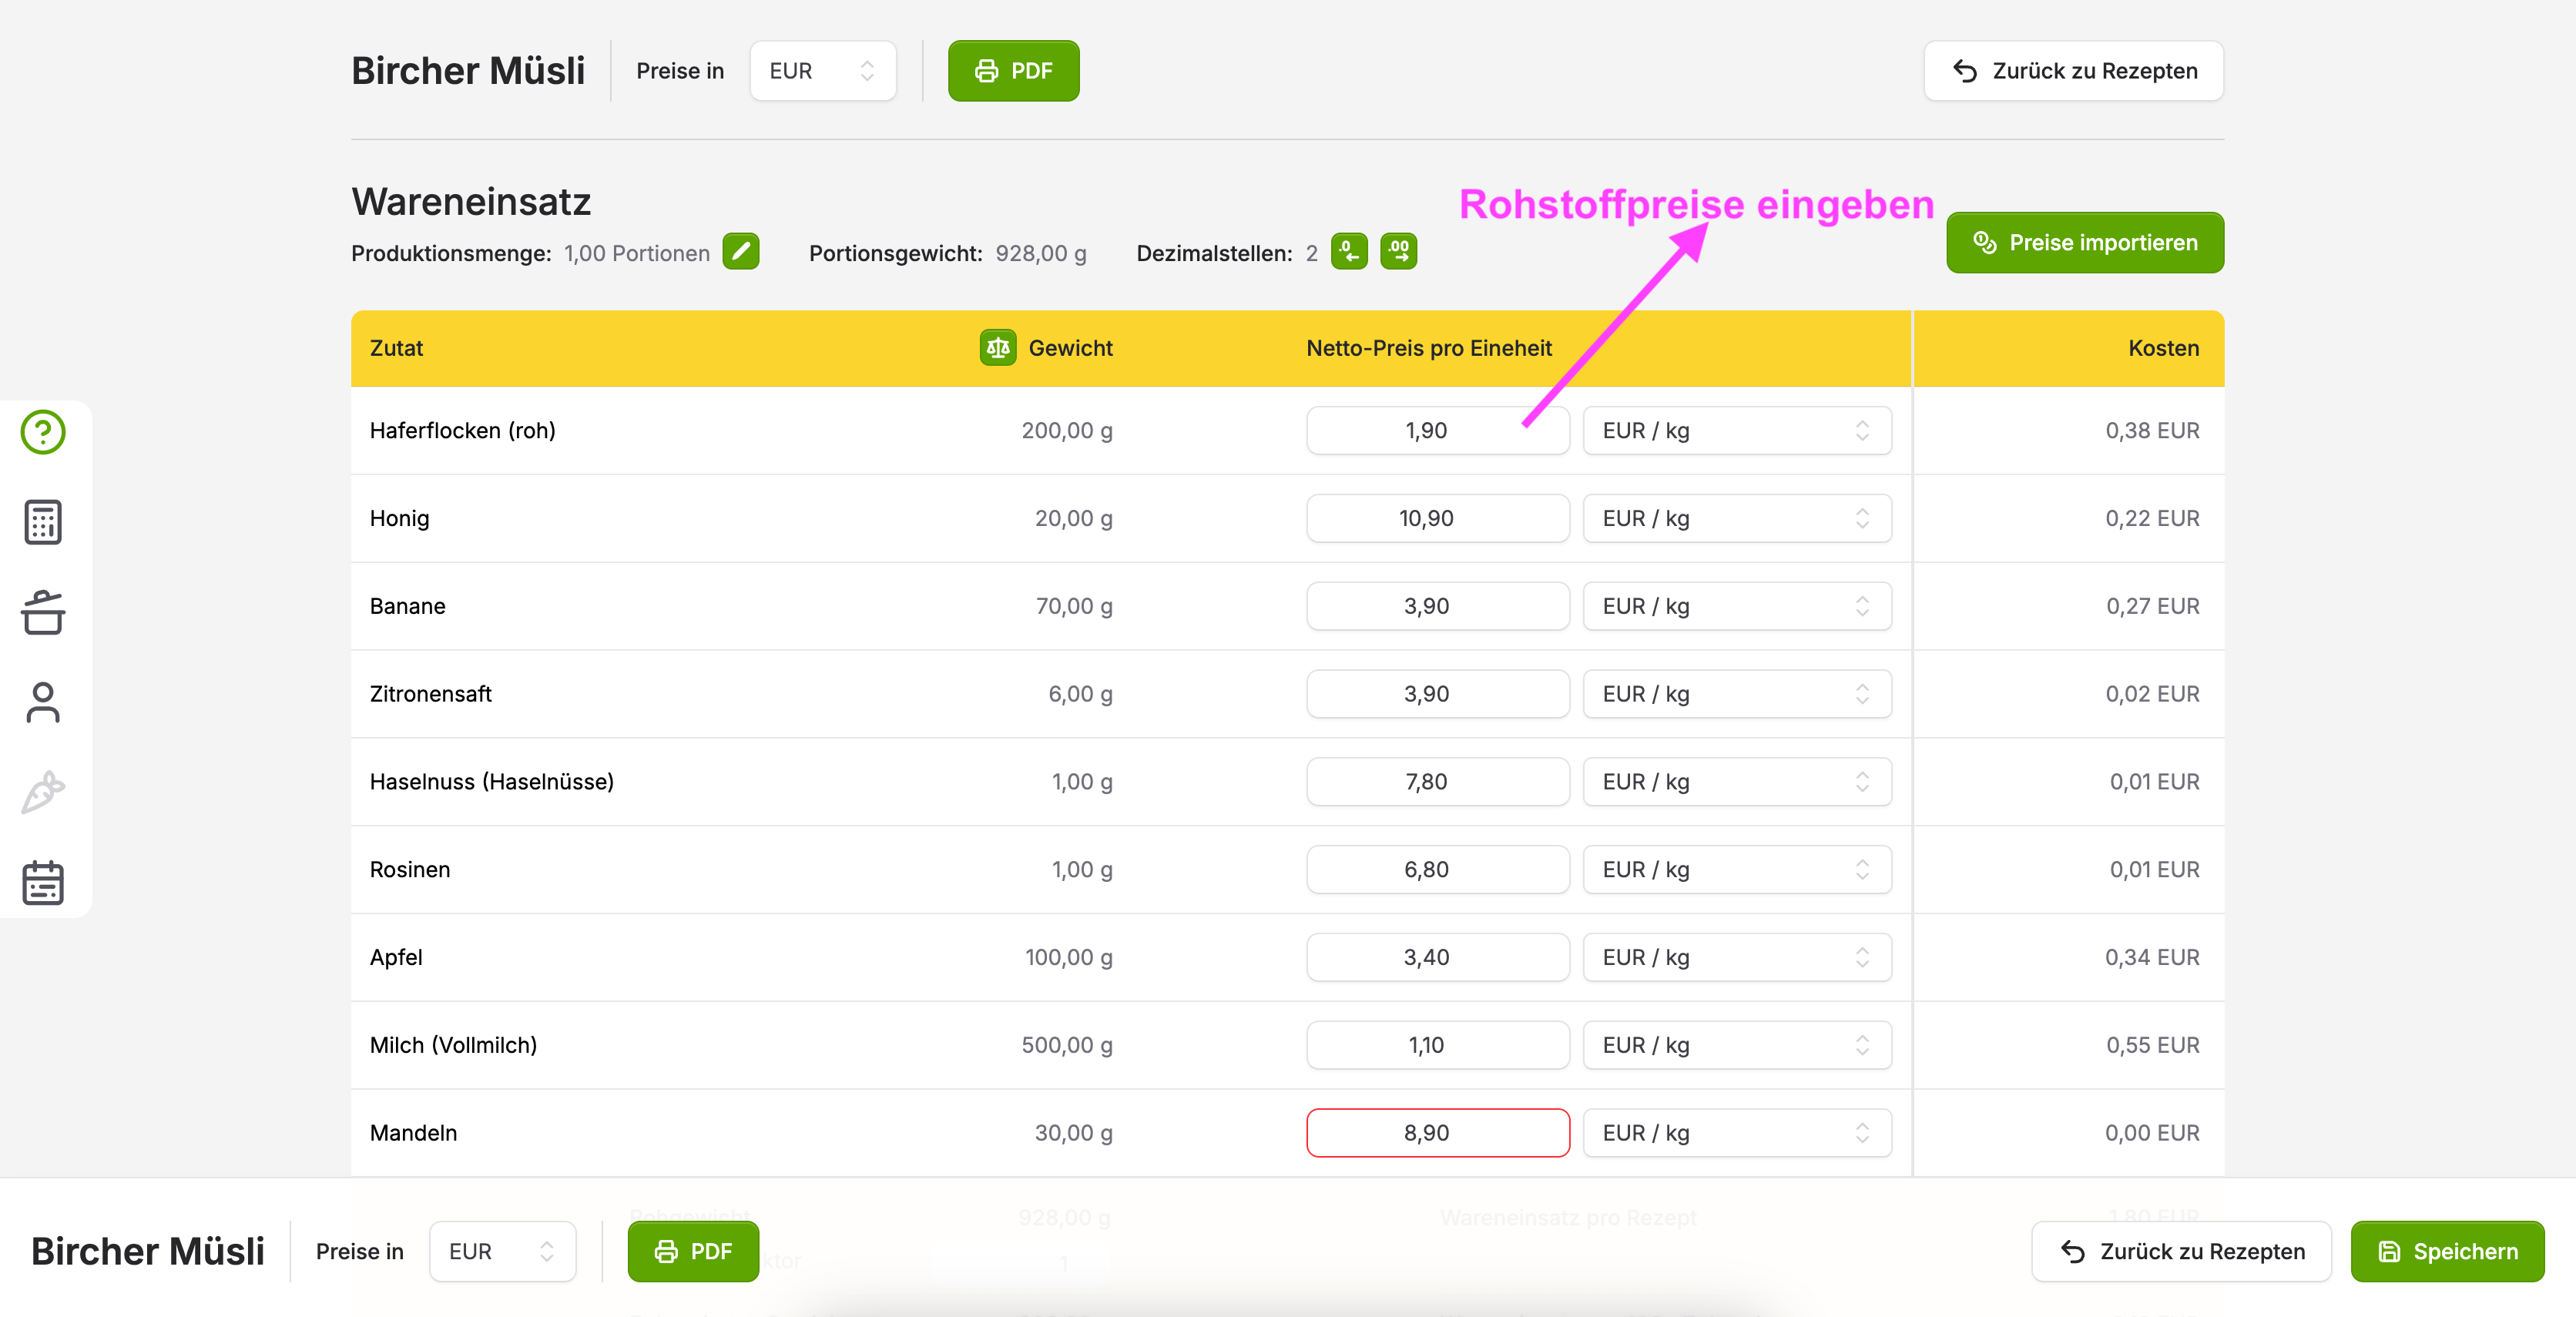
Task: Open bottom bar EUR currency dropdown
Action: pyautogui.click(x=501, y=1251)
